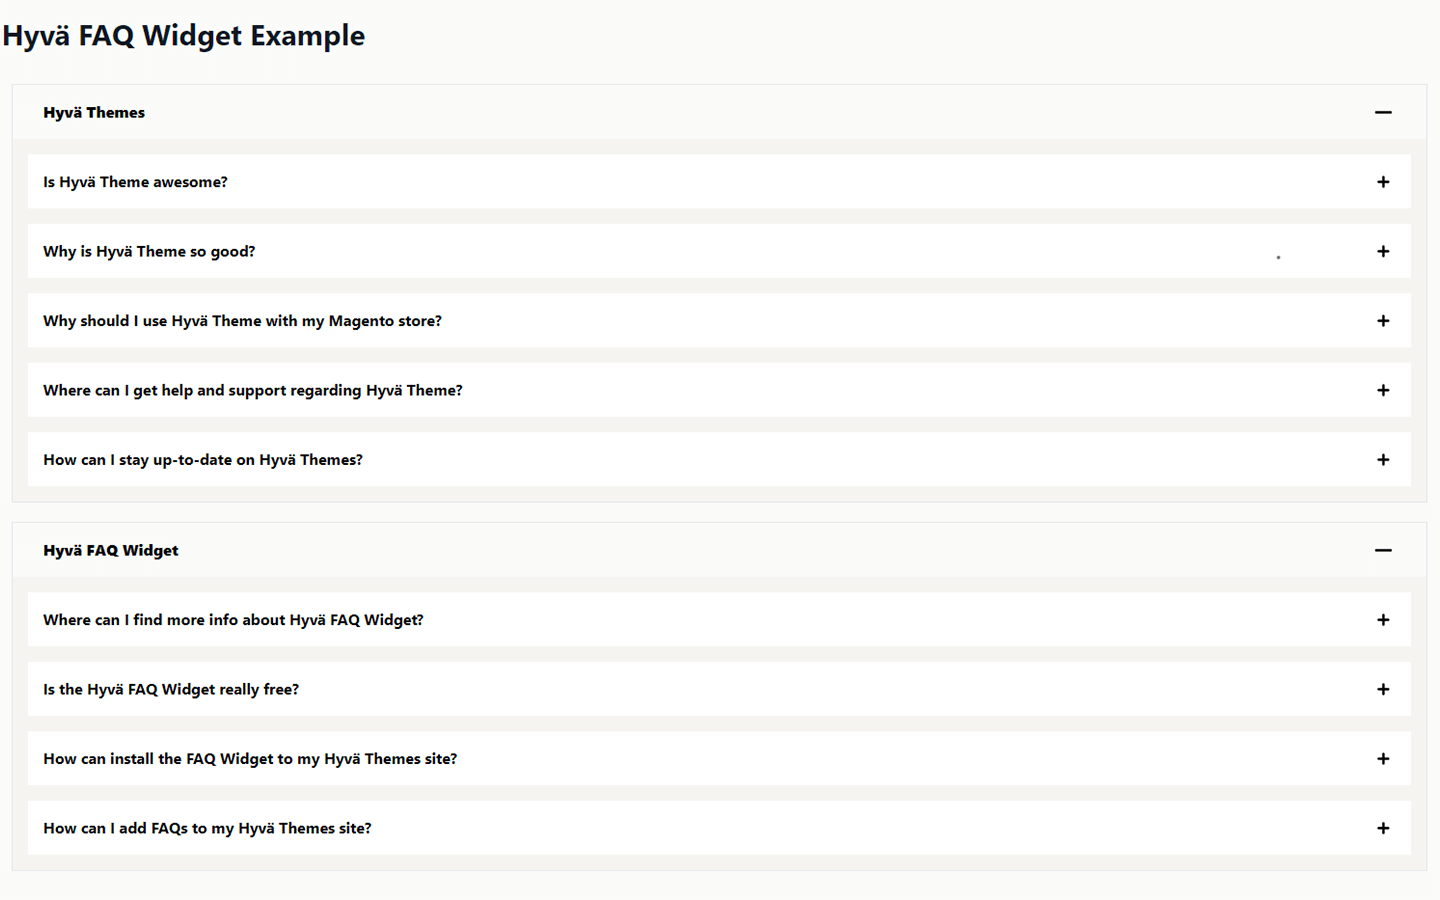Click plus icon for 'find more info' question
Screen dimensions: 1440x900
tap(1383, 620)
